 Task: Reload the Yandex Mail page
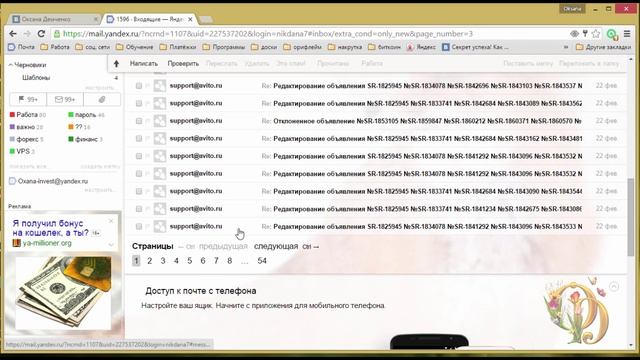(41, 34)
